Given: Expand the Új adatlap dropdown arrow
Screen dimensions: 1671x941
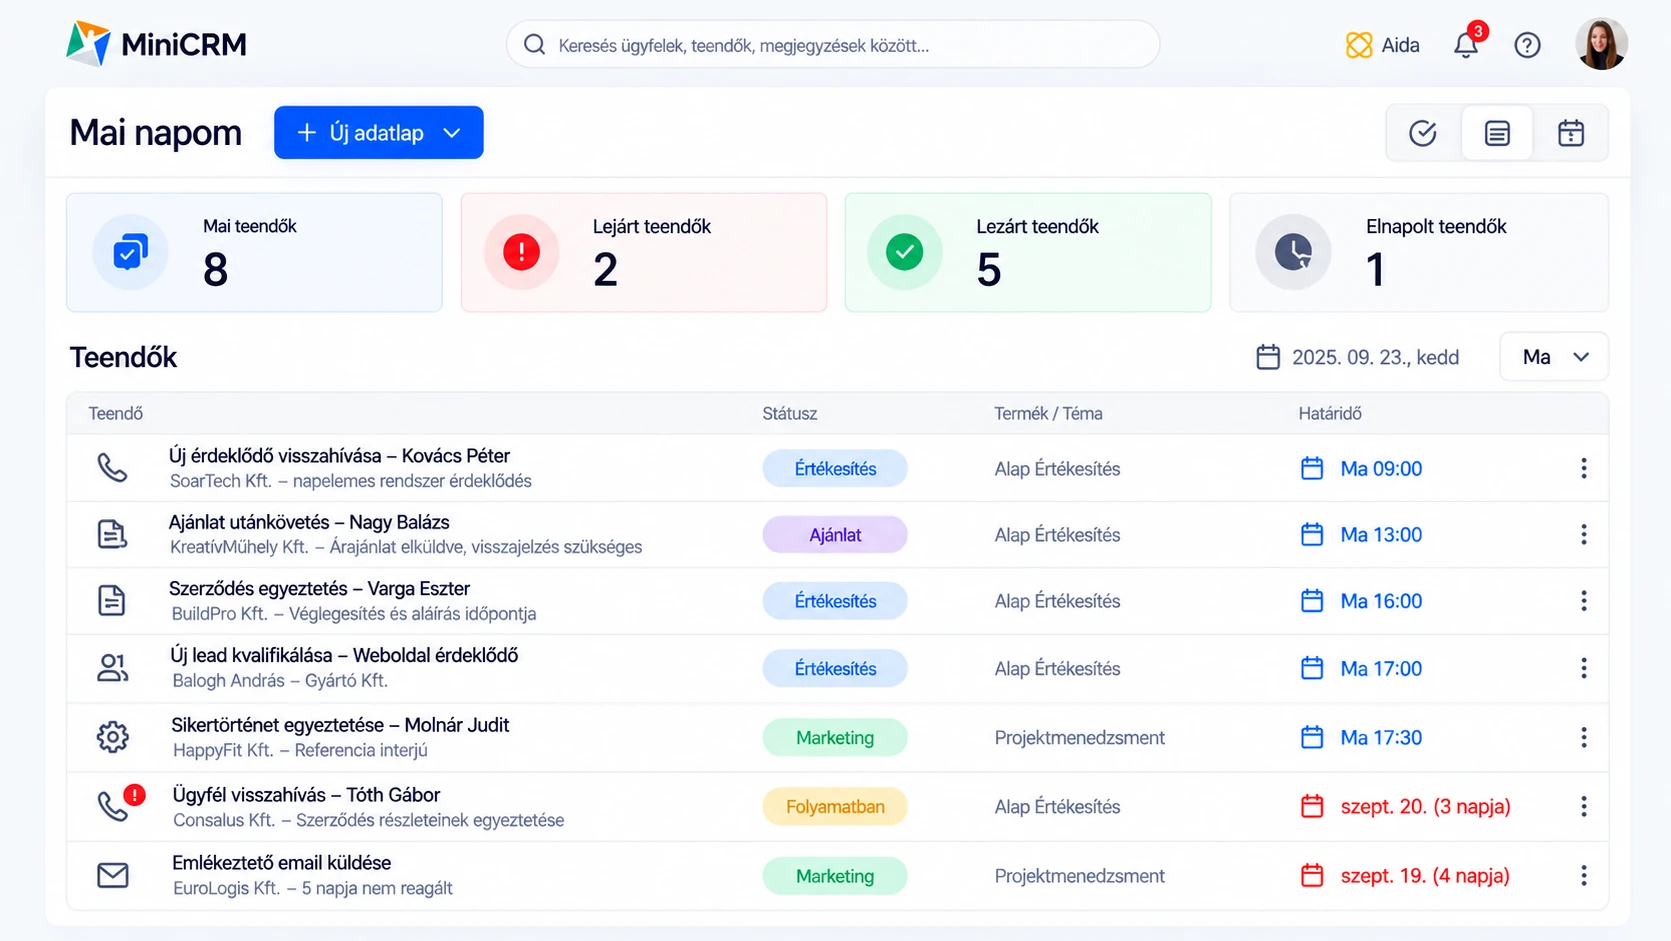Looking at the screenshot, I should pyautogui.click(x=452, y=133).
